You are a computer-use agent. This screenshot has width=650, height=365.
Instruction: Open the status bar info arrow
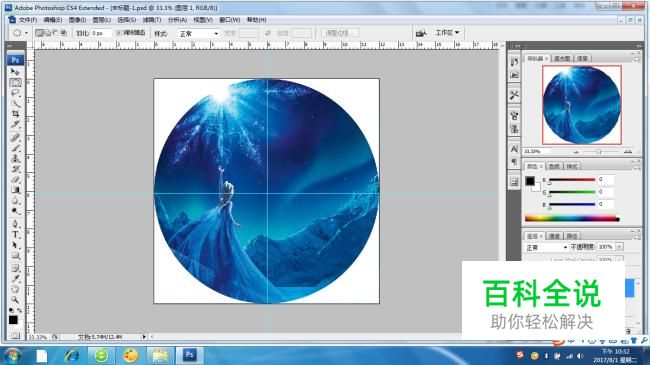(144, 337)
